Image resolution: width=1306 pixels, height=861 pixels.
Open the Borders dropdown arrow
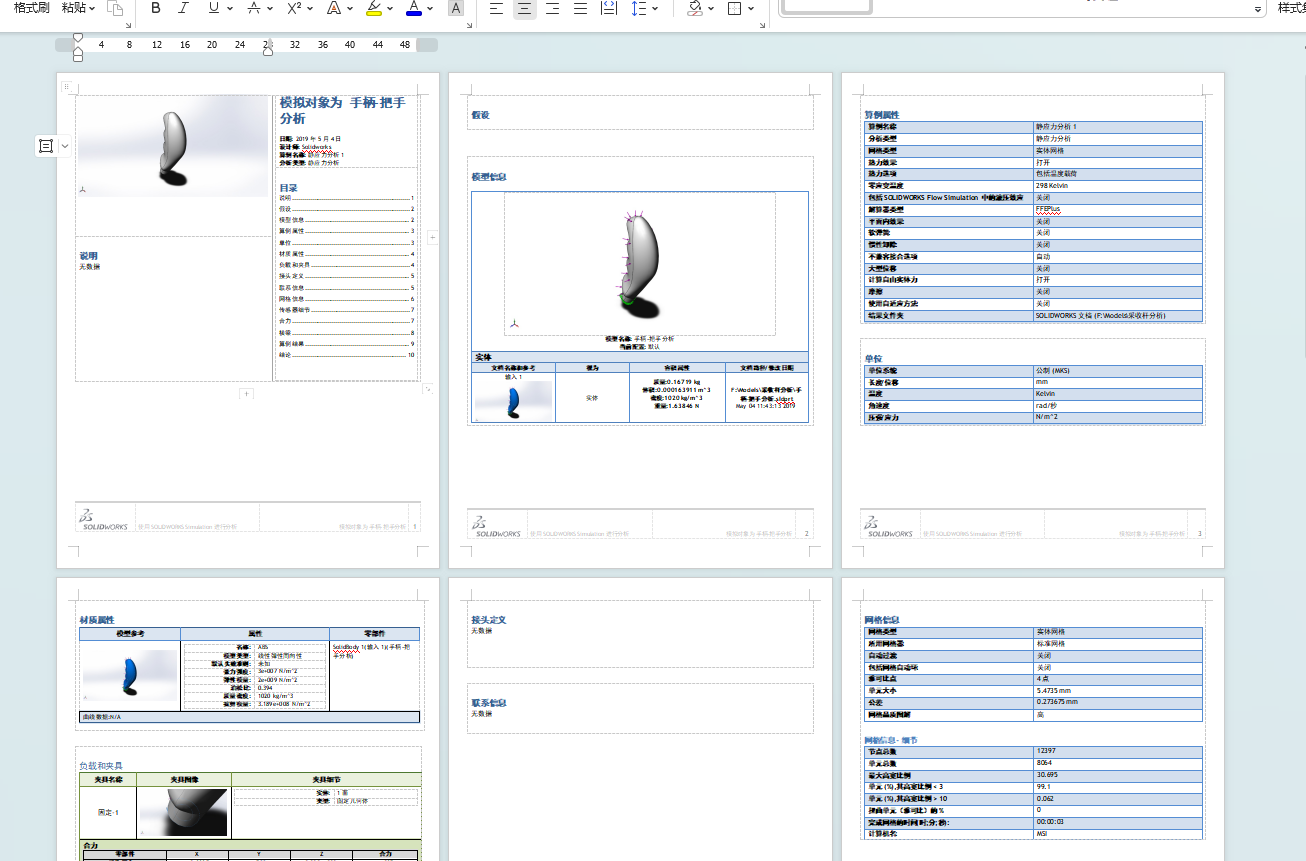[x=751, y=8]
